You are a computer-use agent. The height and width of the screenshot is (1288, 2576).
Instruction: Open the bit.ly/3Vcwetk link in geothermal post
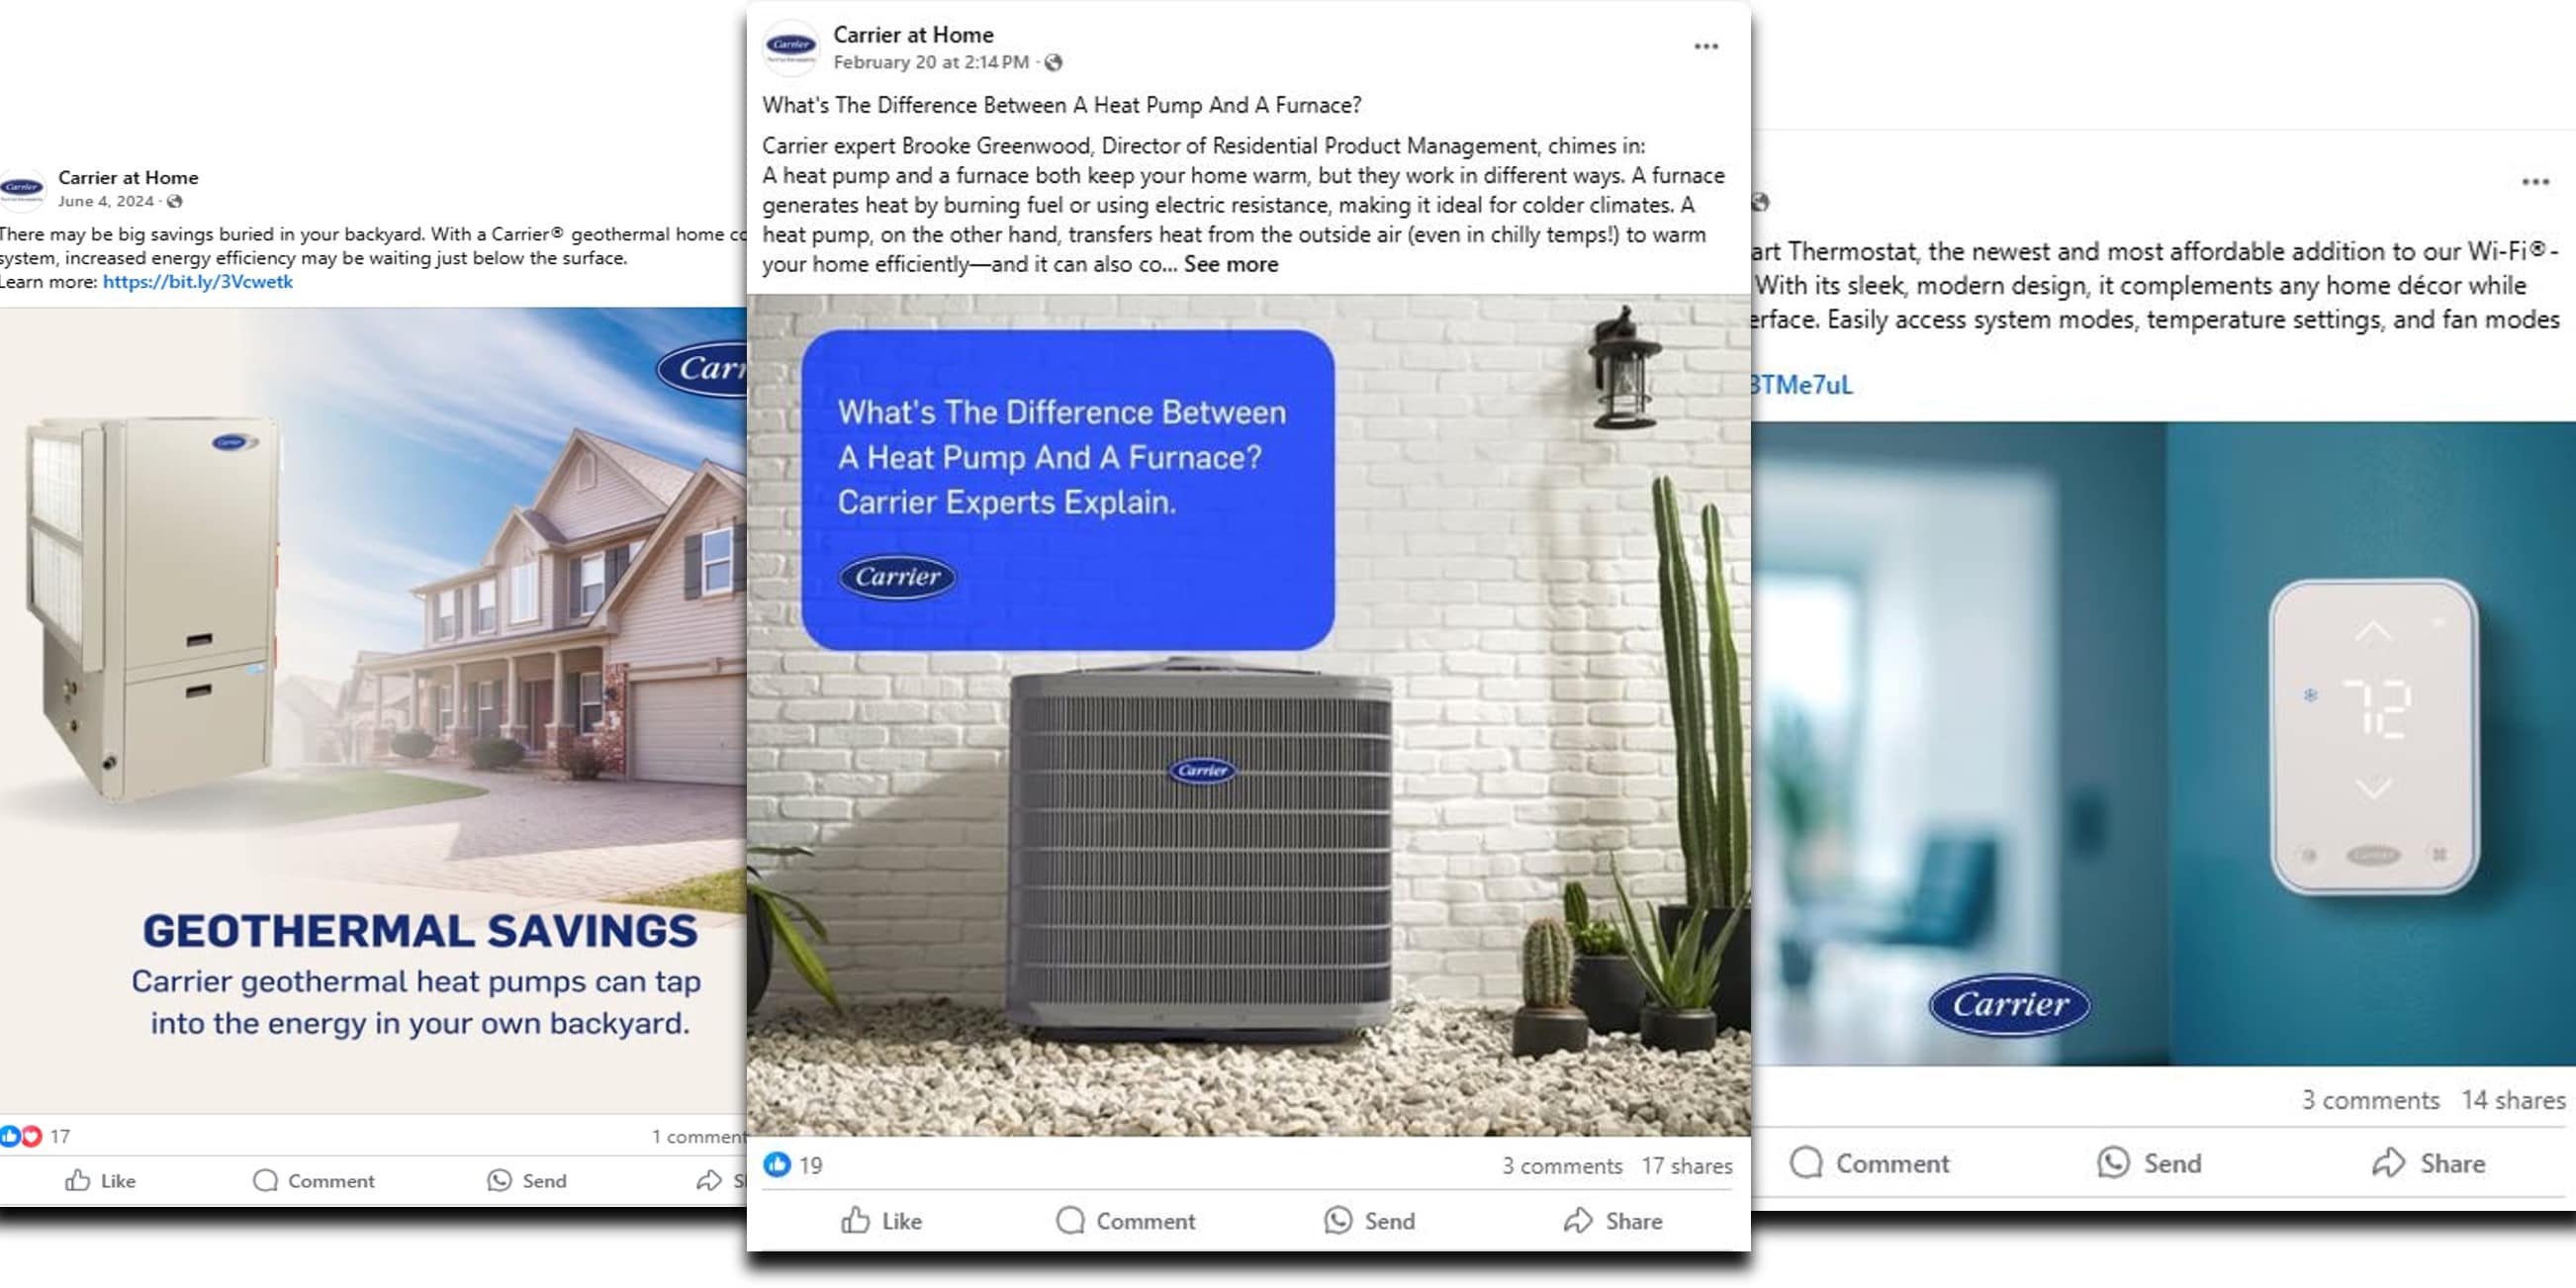198,282
